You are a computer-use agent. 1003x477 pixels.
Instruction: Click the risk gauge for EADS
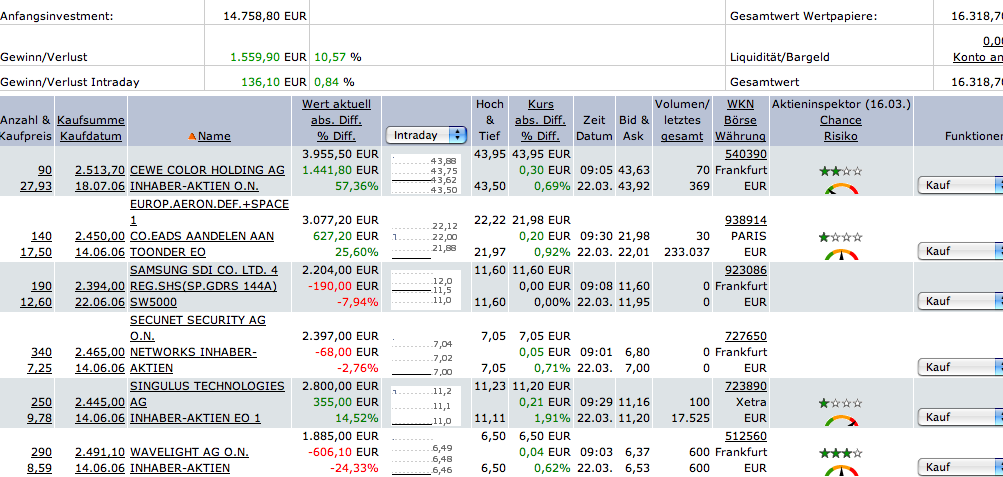(x=841, y=255)
